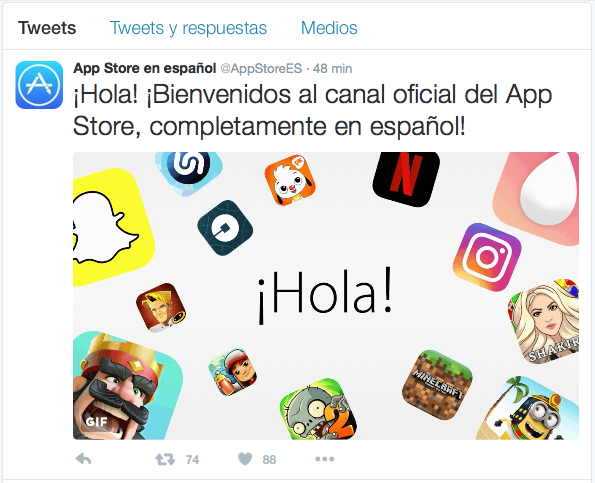Click the Shazam icon in the image

click(189, 170)
